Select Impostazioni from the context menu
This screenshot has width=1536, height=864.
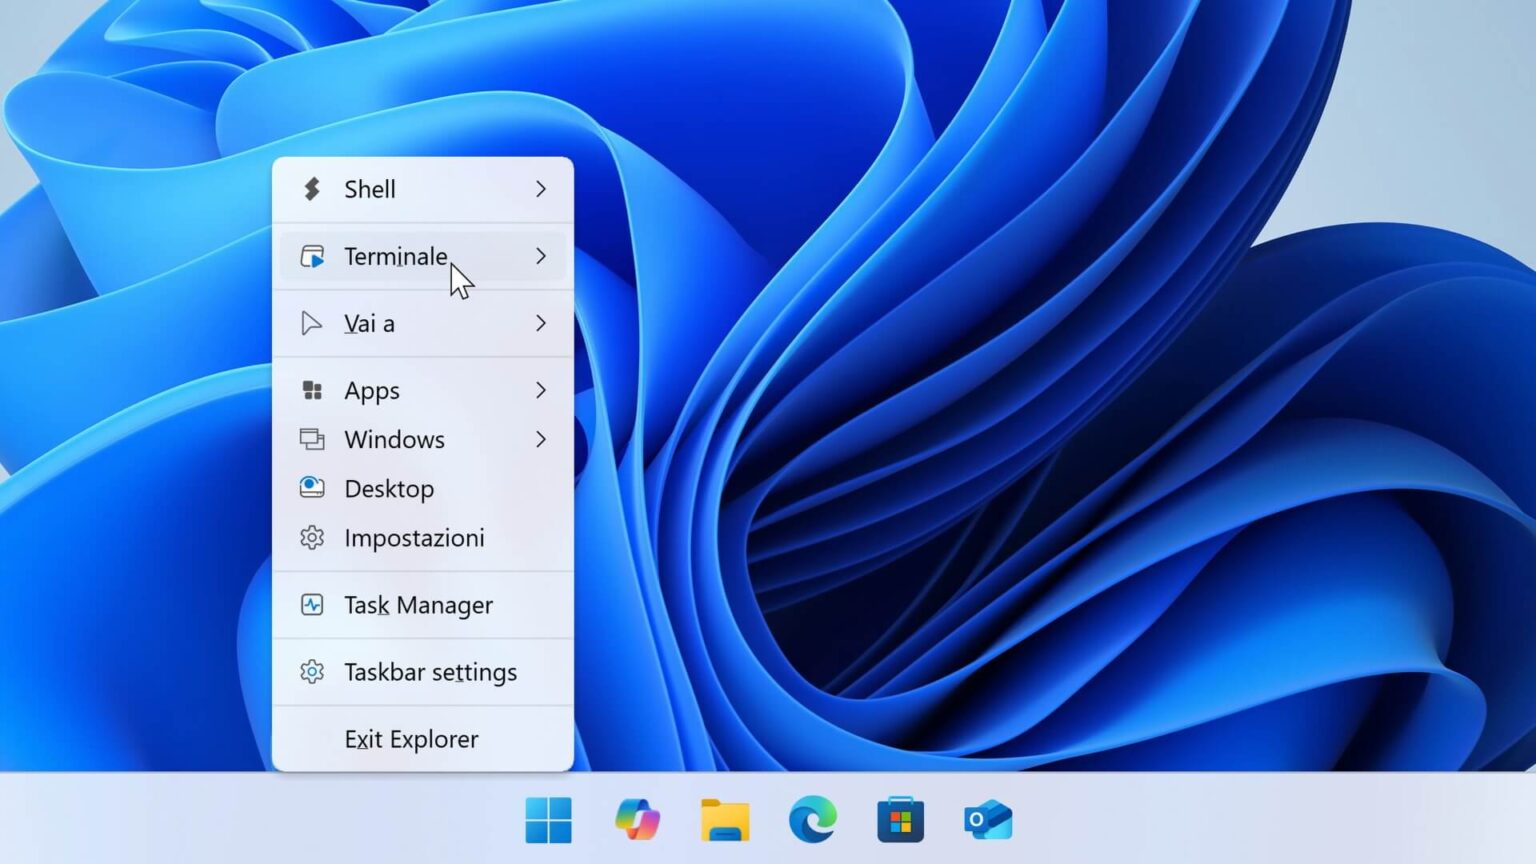click(415, 538)
